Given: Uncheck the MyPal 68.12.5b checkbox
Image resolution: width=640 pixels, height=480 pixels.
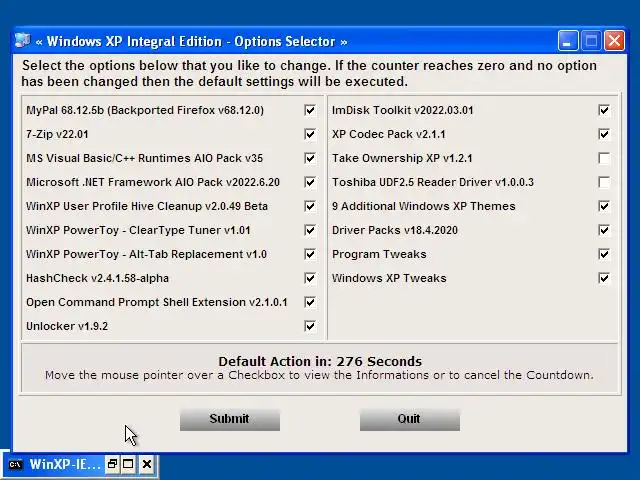Looking at the screenshot, I should 310,110.
